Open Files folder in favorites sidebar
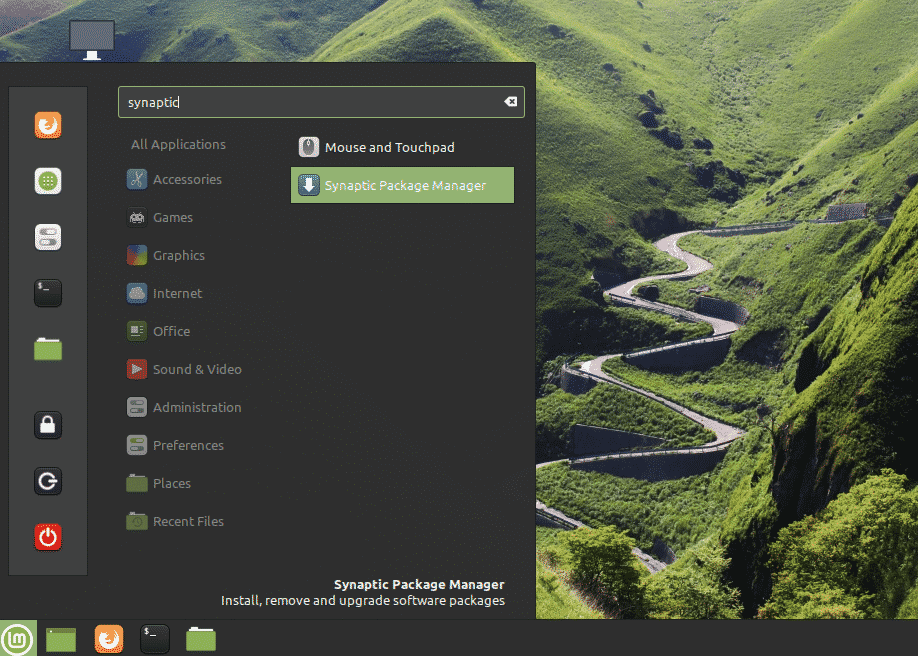Image resolution: width=918 pixels, height=656 pixels. [x=48, y=348]
